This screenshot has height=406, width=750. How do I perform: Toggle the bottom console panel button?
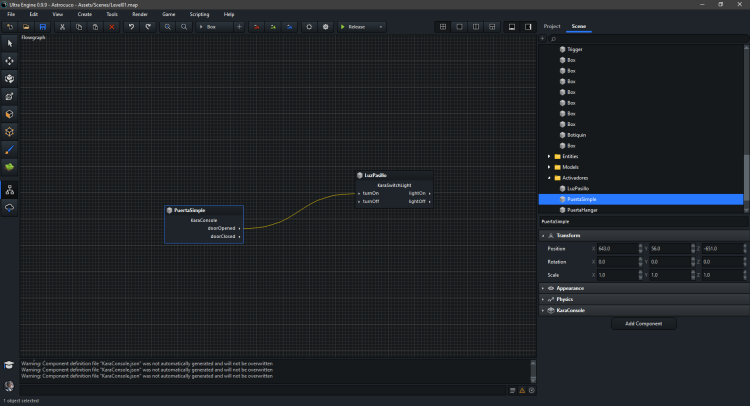tap(511, 26)
